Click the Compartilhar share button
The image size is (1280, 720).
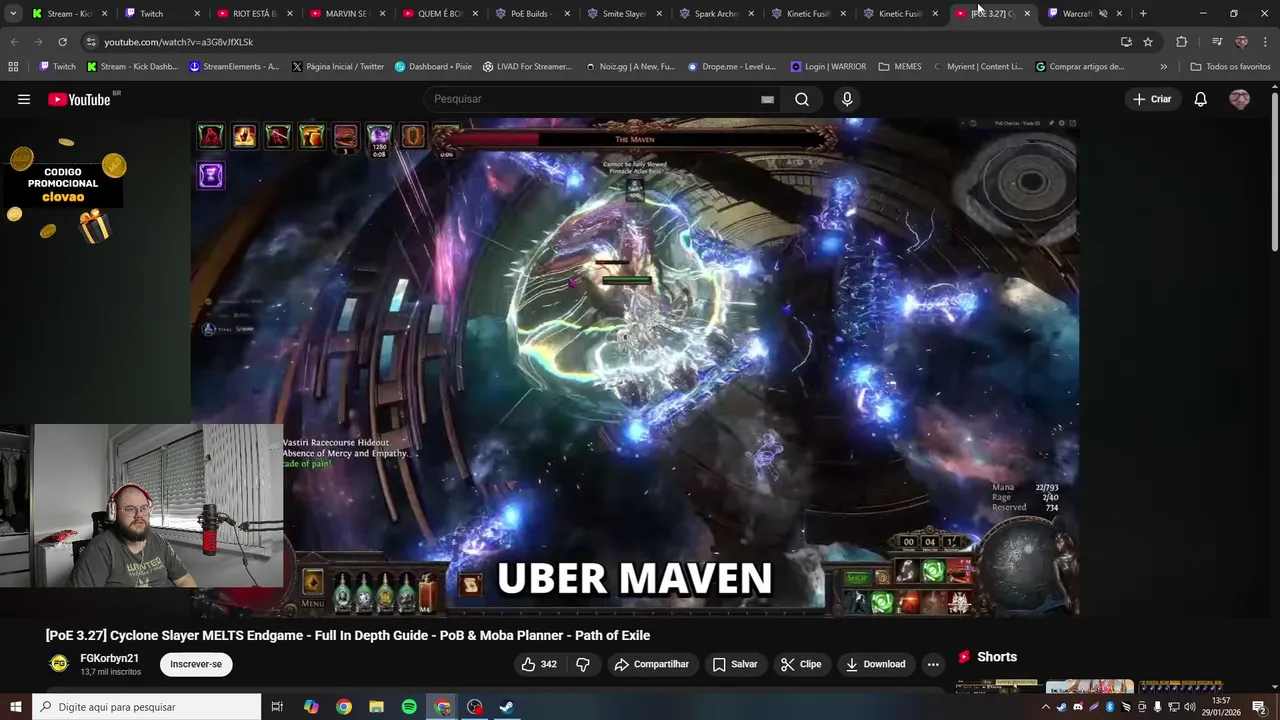651,664
